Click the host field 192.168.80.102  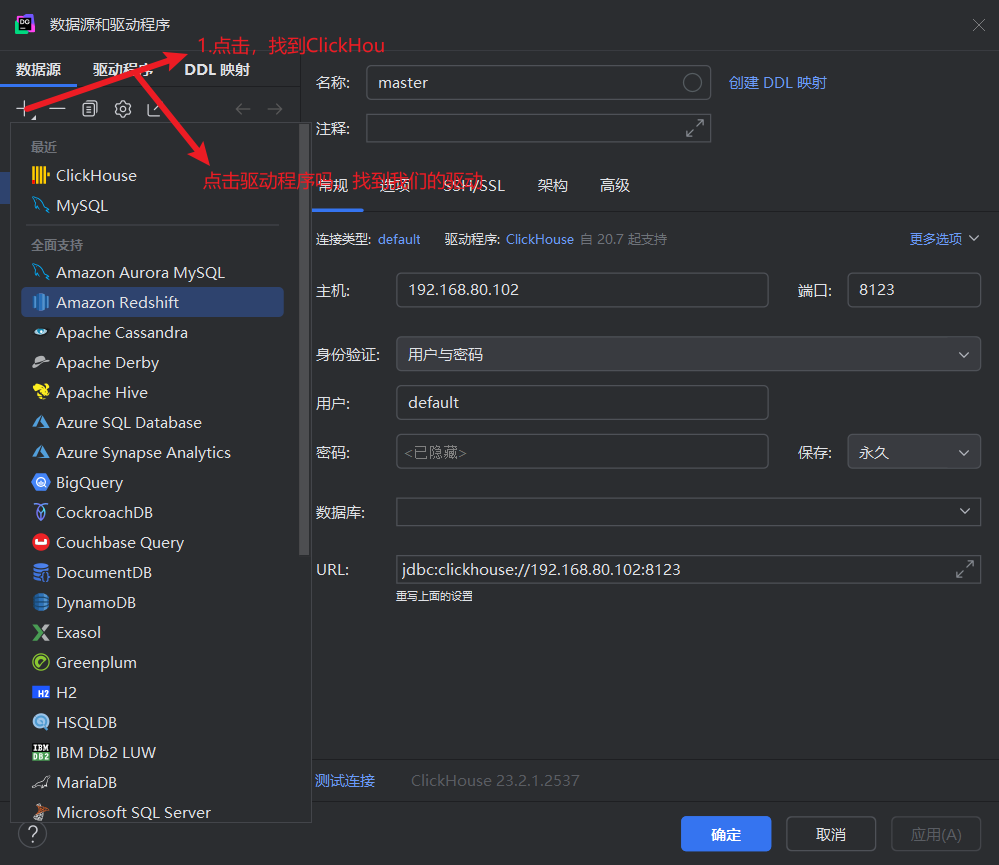tap(582, 290)
